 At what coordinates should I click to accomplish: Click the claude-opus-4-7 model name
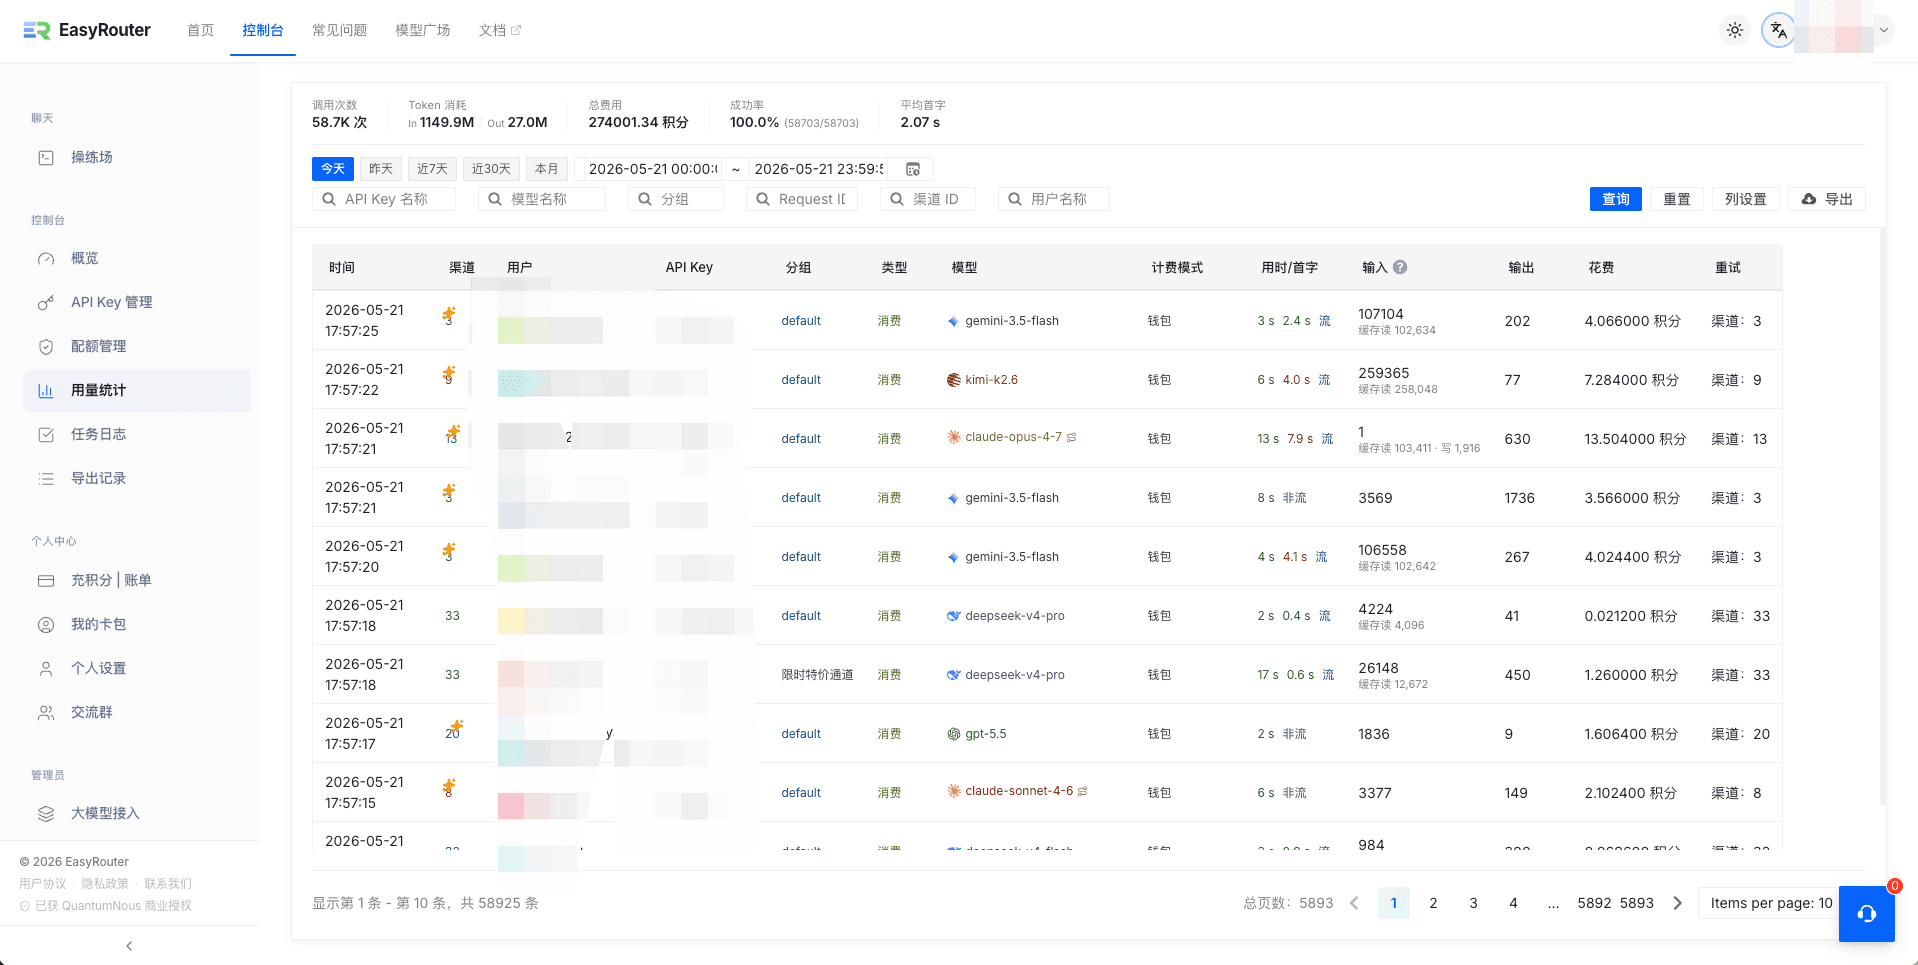1013,437
